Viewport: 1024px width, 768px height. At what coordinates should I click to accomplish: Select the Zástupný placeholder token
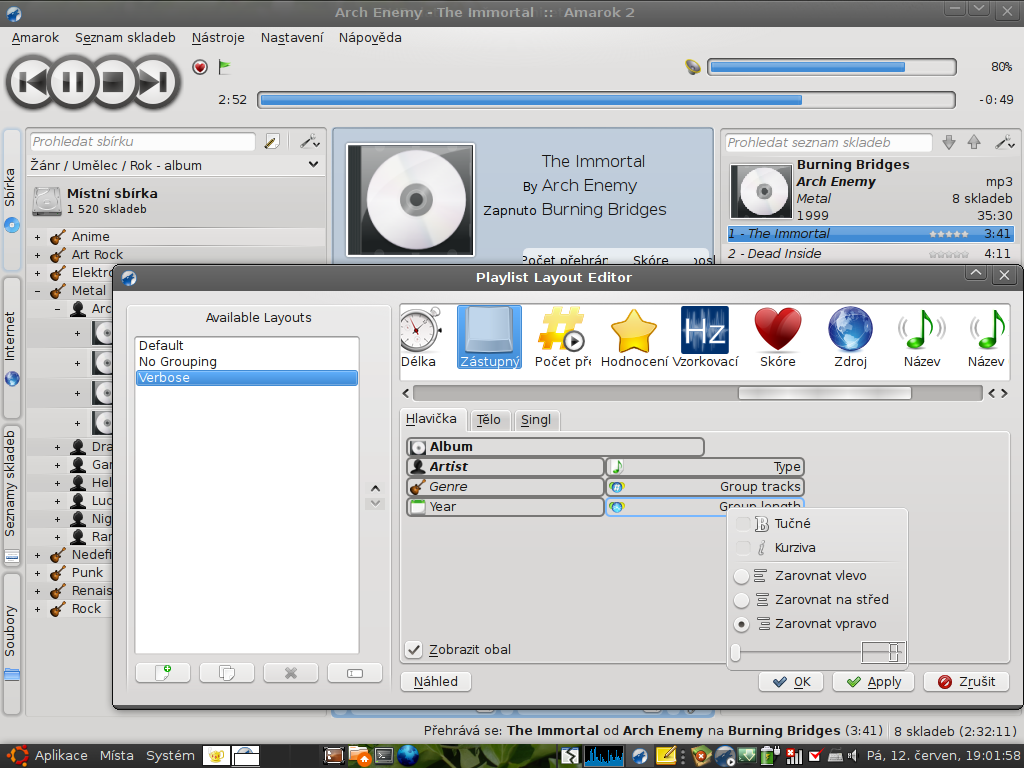pyautogui.click(x=490, y=337)
